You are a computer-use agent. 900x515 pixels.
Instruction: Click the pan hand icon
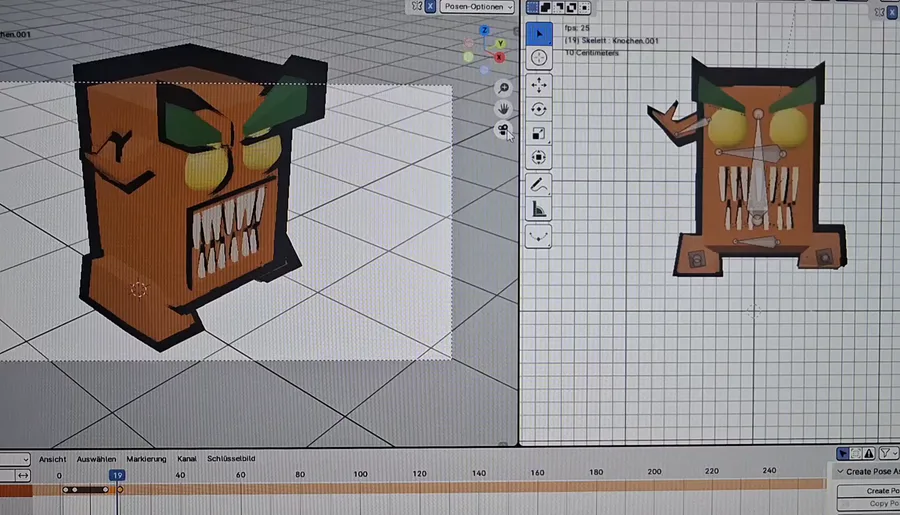pyautogui.click(x=503, y=109)
